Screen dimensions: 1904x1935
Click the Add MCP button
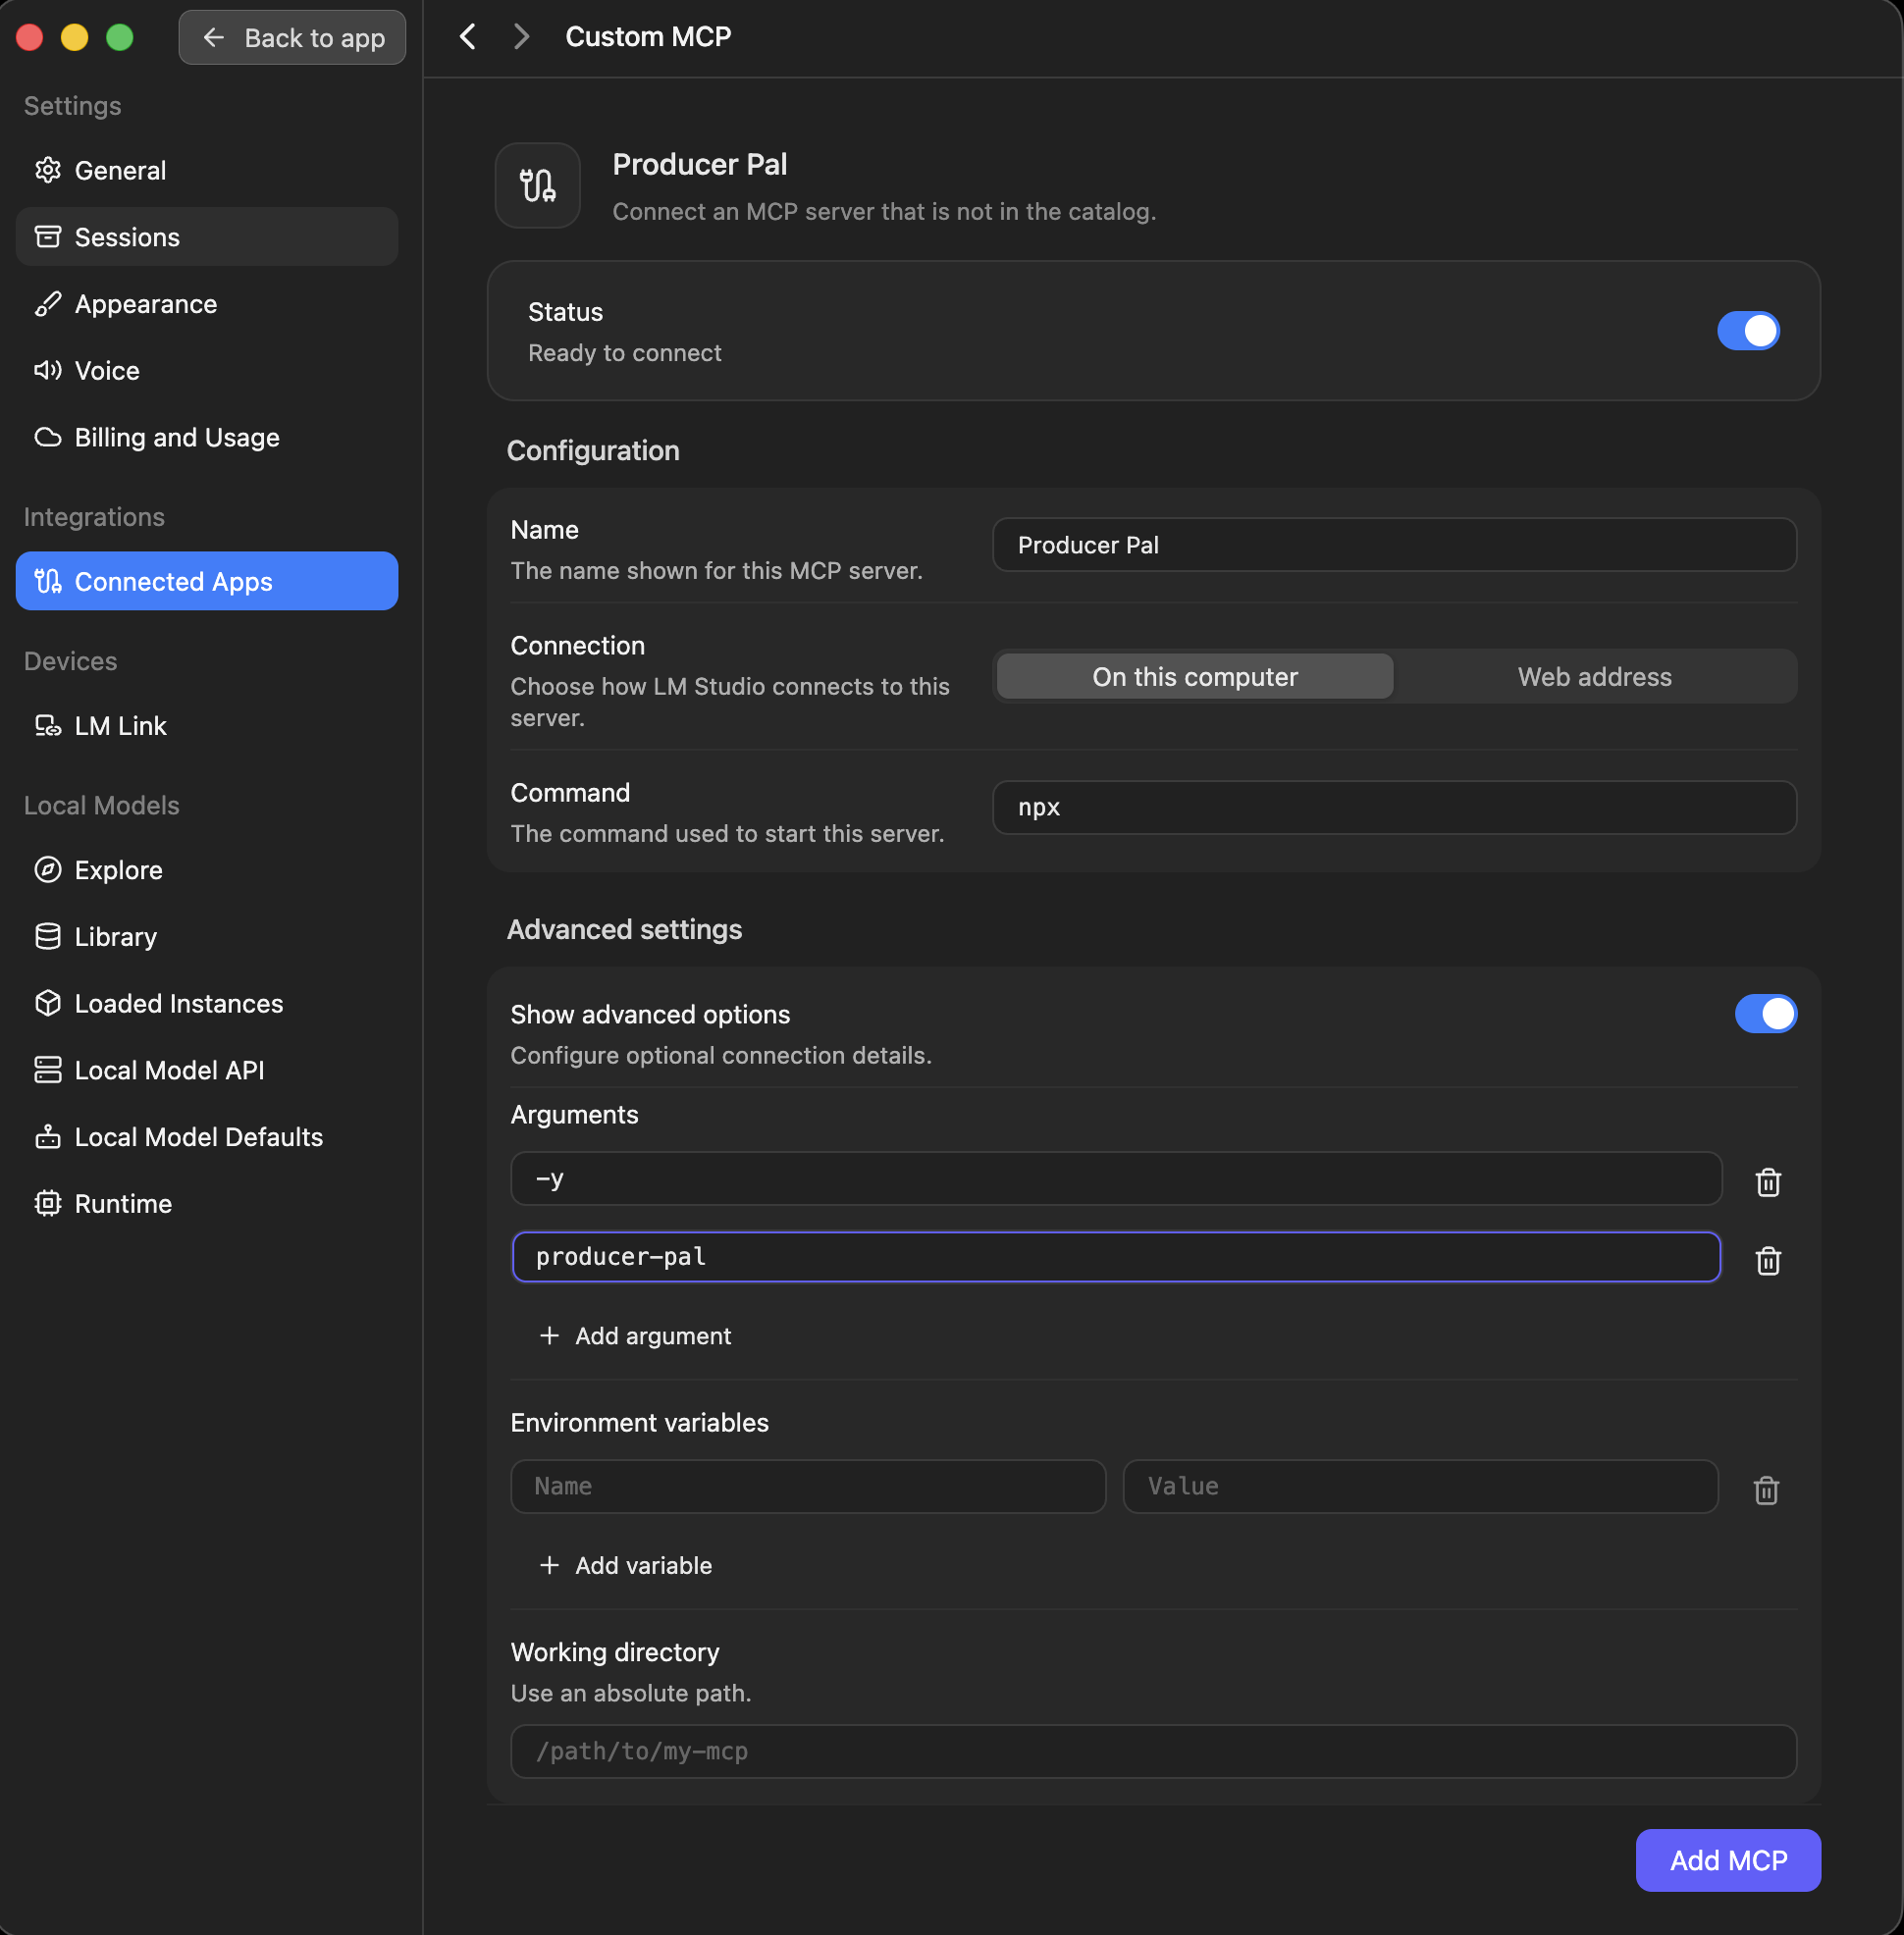pyautogui.click(x=1727, y=1860)
